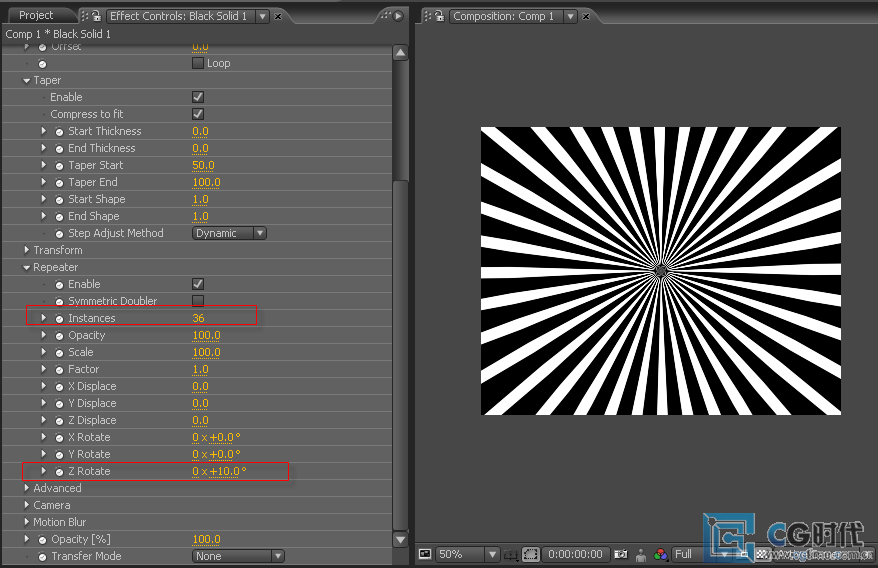This screenshot has width=878, height=568.
Task: Click the starburst composition preview image
Action: click(x=661, y=271)
